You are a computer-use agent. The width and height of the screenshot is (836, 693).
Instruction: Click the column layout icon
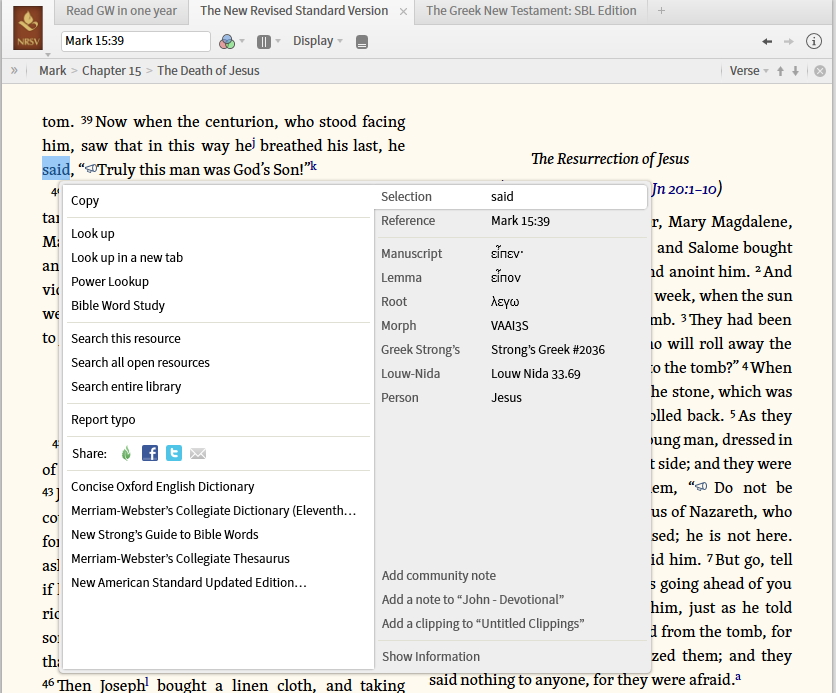[263, 42]
